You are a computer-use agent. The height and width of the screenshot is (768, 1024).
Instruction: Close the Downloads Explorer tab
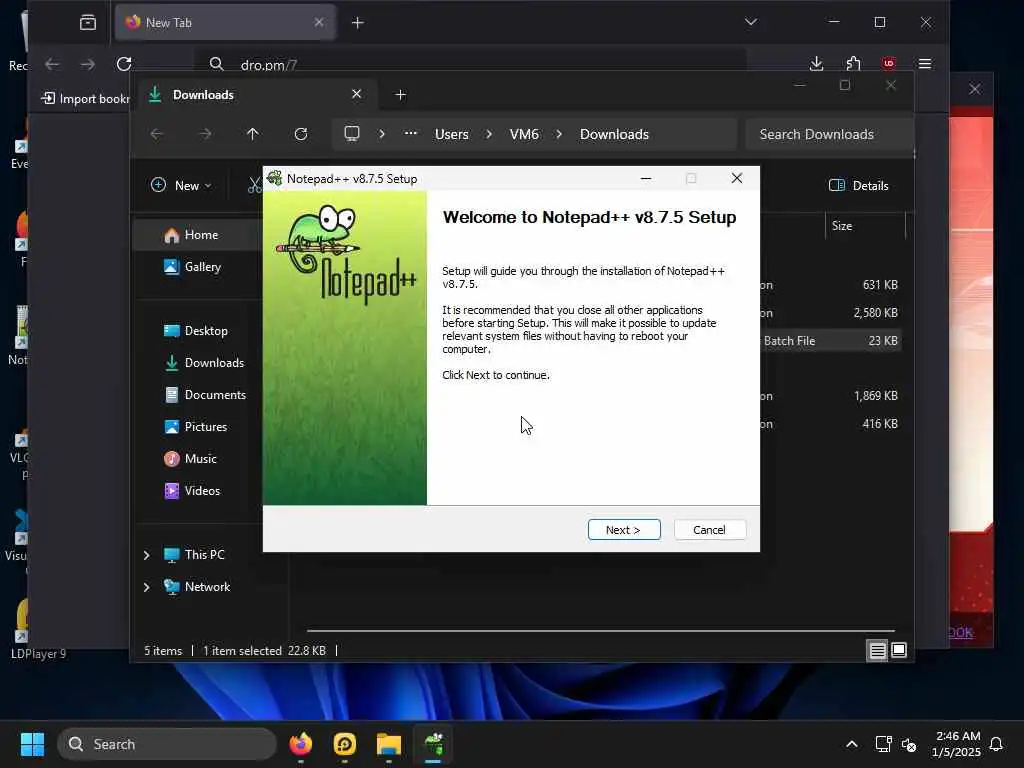tap(357, 94)
